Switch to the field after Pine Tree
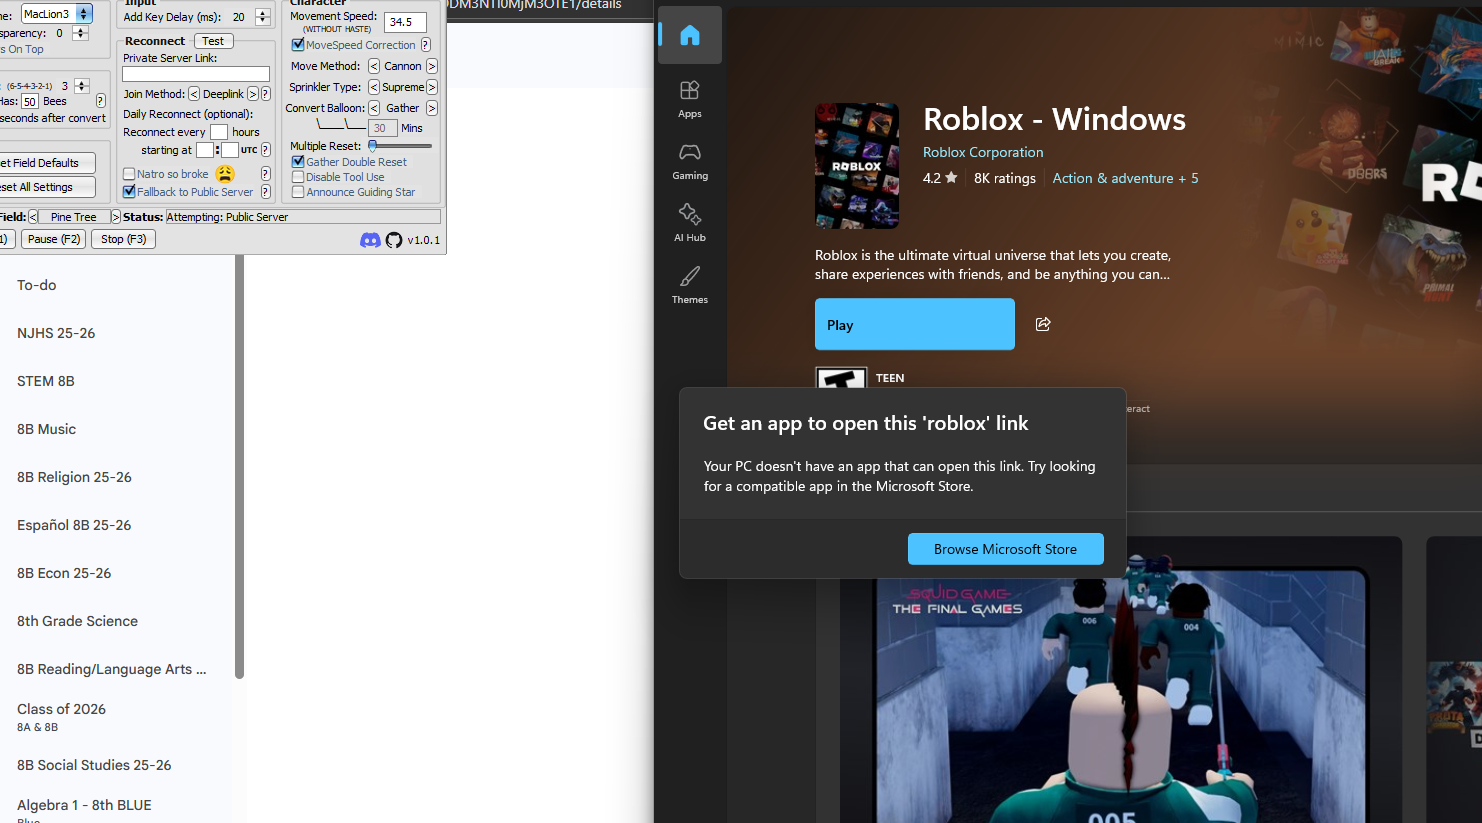The width and height of the screenshot is (1482, 823). (116, 217)
